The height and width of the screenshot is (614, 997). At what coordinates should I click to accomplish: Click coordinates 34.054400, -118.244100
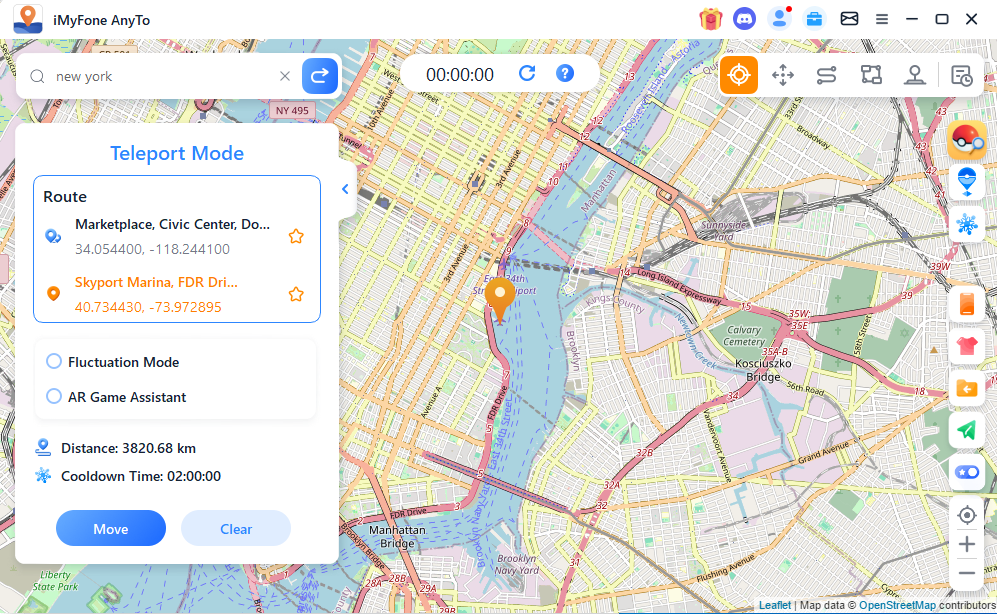pos(153,249)
